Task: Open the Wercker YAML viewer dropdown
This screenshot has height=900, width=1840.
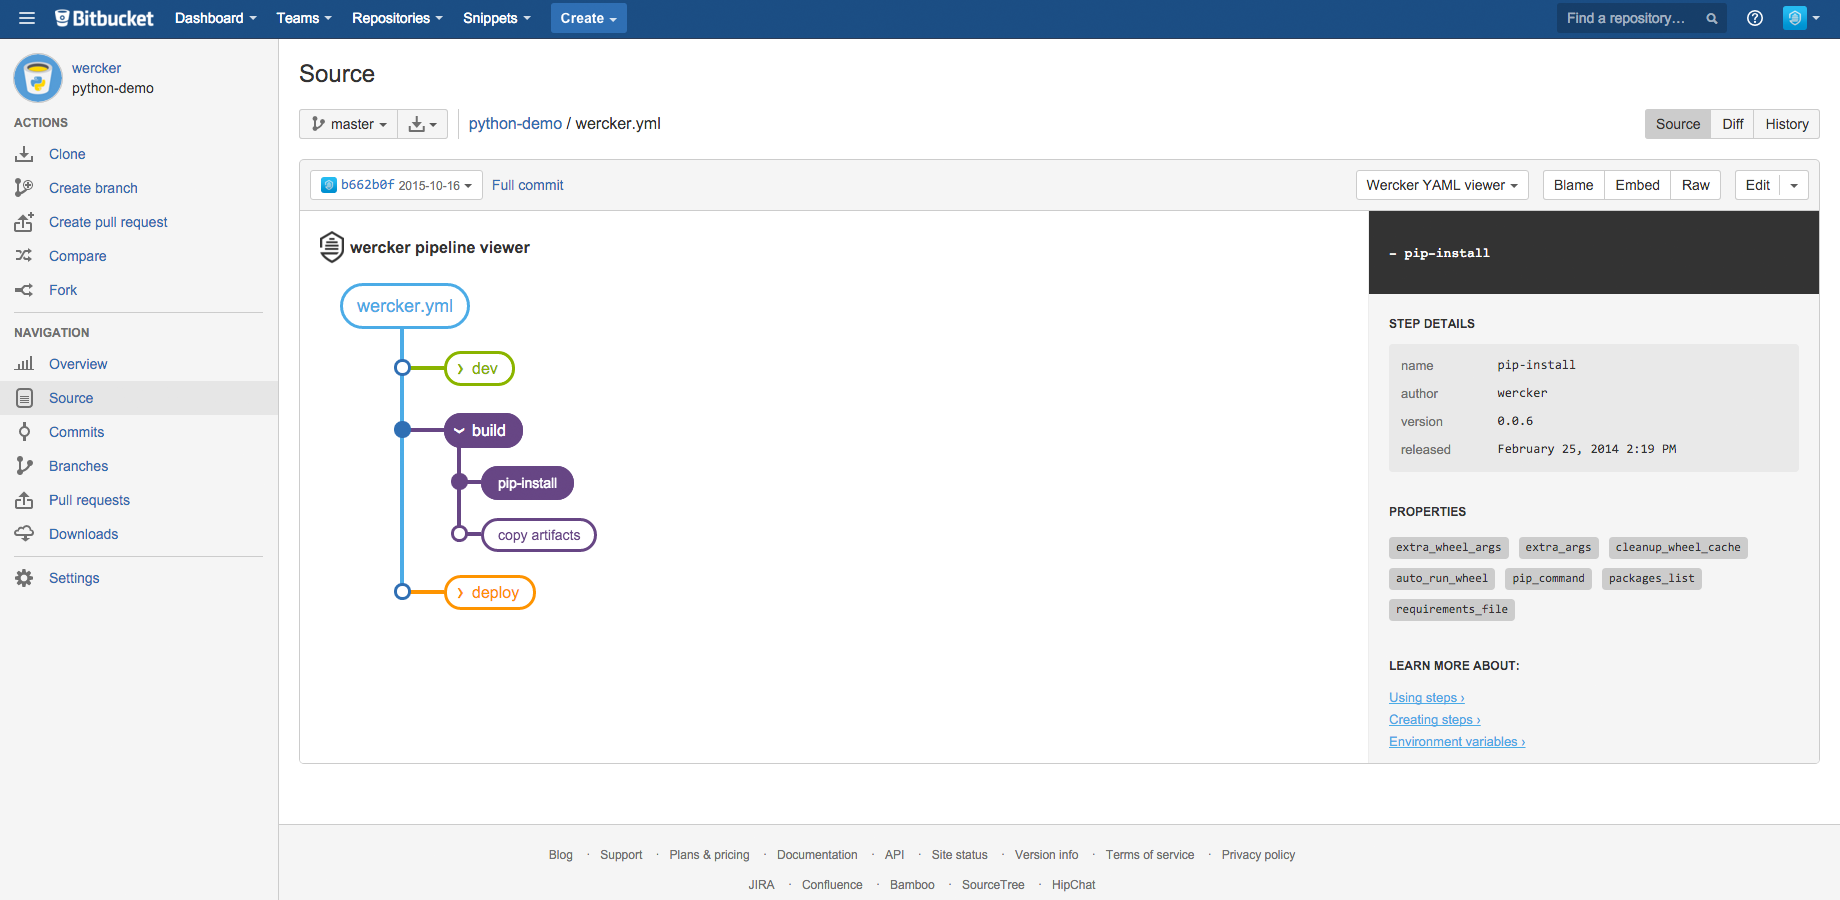Action: (x=1442, y=185)
